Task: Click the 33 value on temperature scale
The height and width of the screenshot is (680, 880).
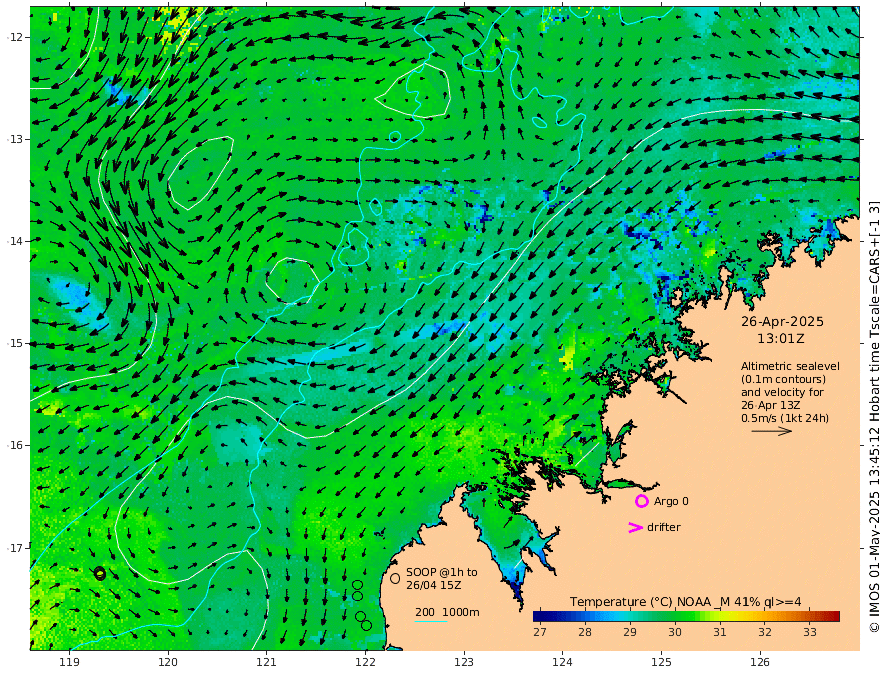Action: coord(809,632)
